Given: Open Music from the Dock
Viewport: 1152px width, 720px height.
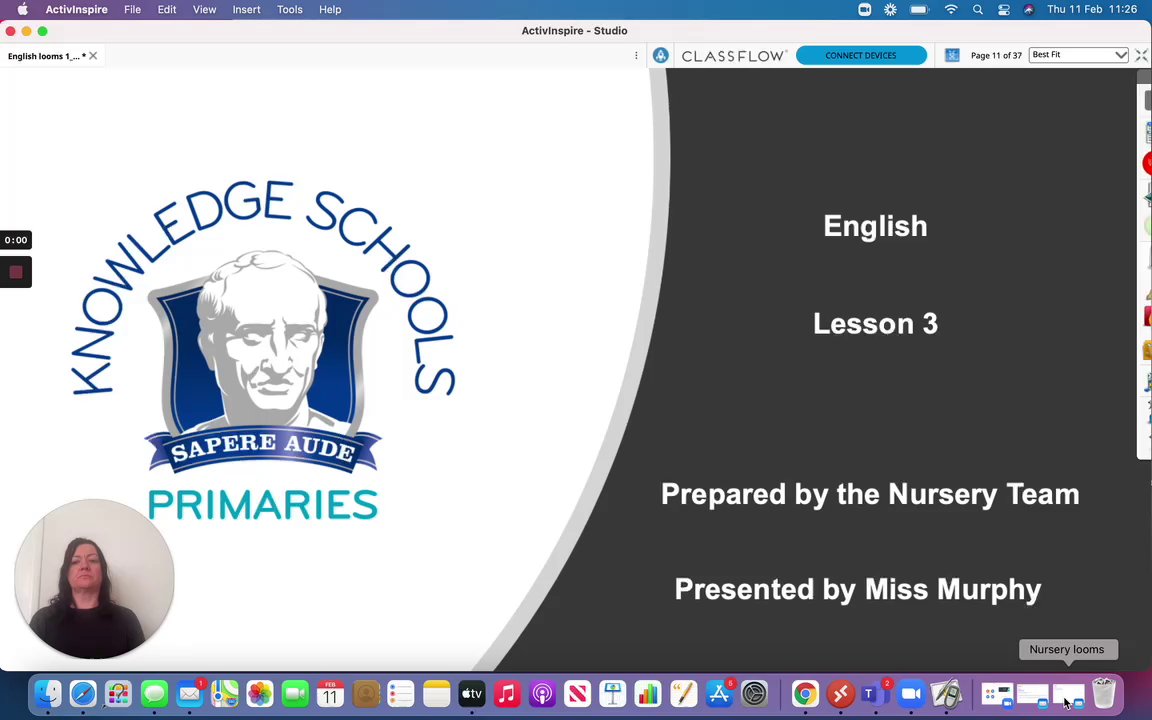Looking at the screenshot, I should pyautogui.click(x=507, y=694).
